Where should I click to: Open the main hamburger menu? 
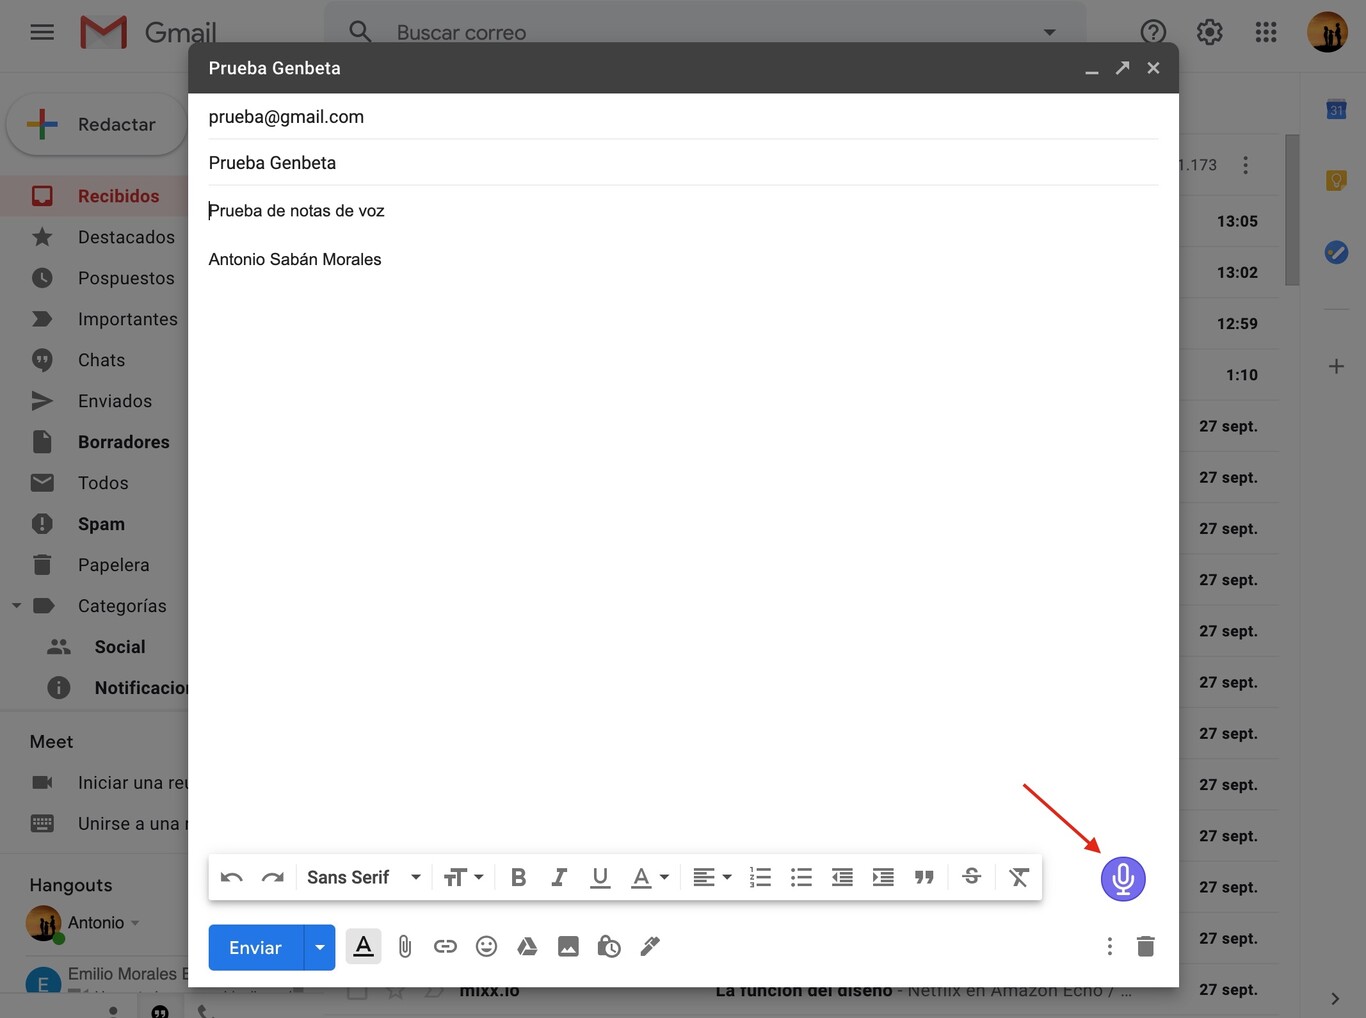tap(42, 32)
